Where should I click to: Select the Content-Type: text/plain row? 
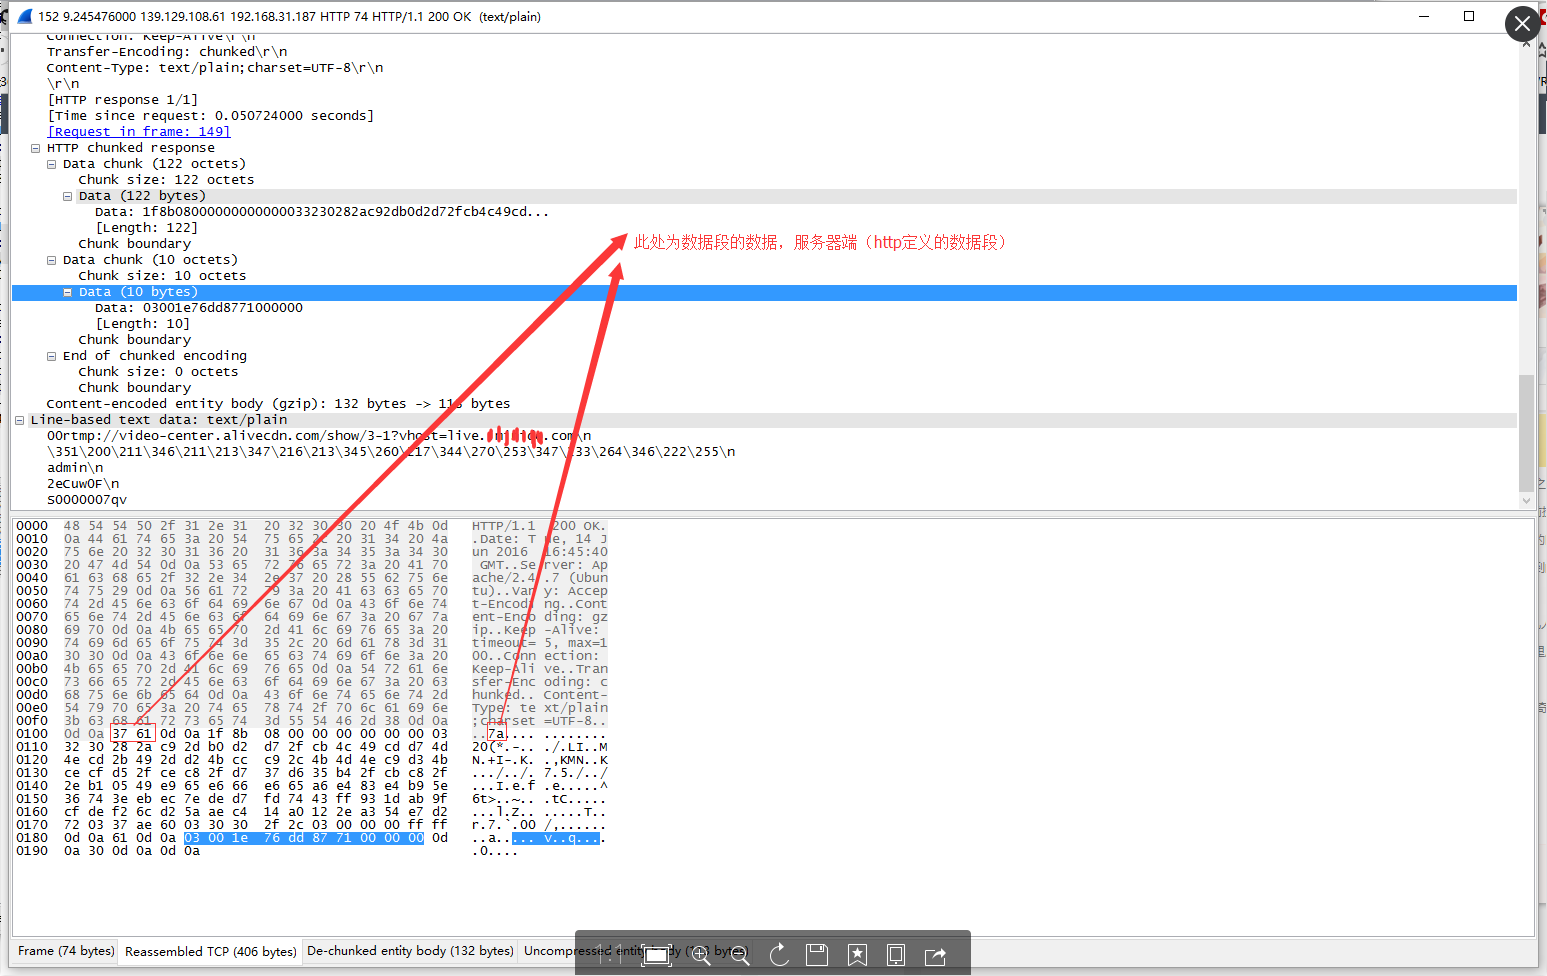tap(215, 68)
